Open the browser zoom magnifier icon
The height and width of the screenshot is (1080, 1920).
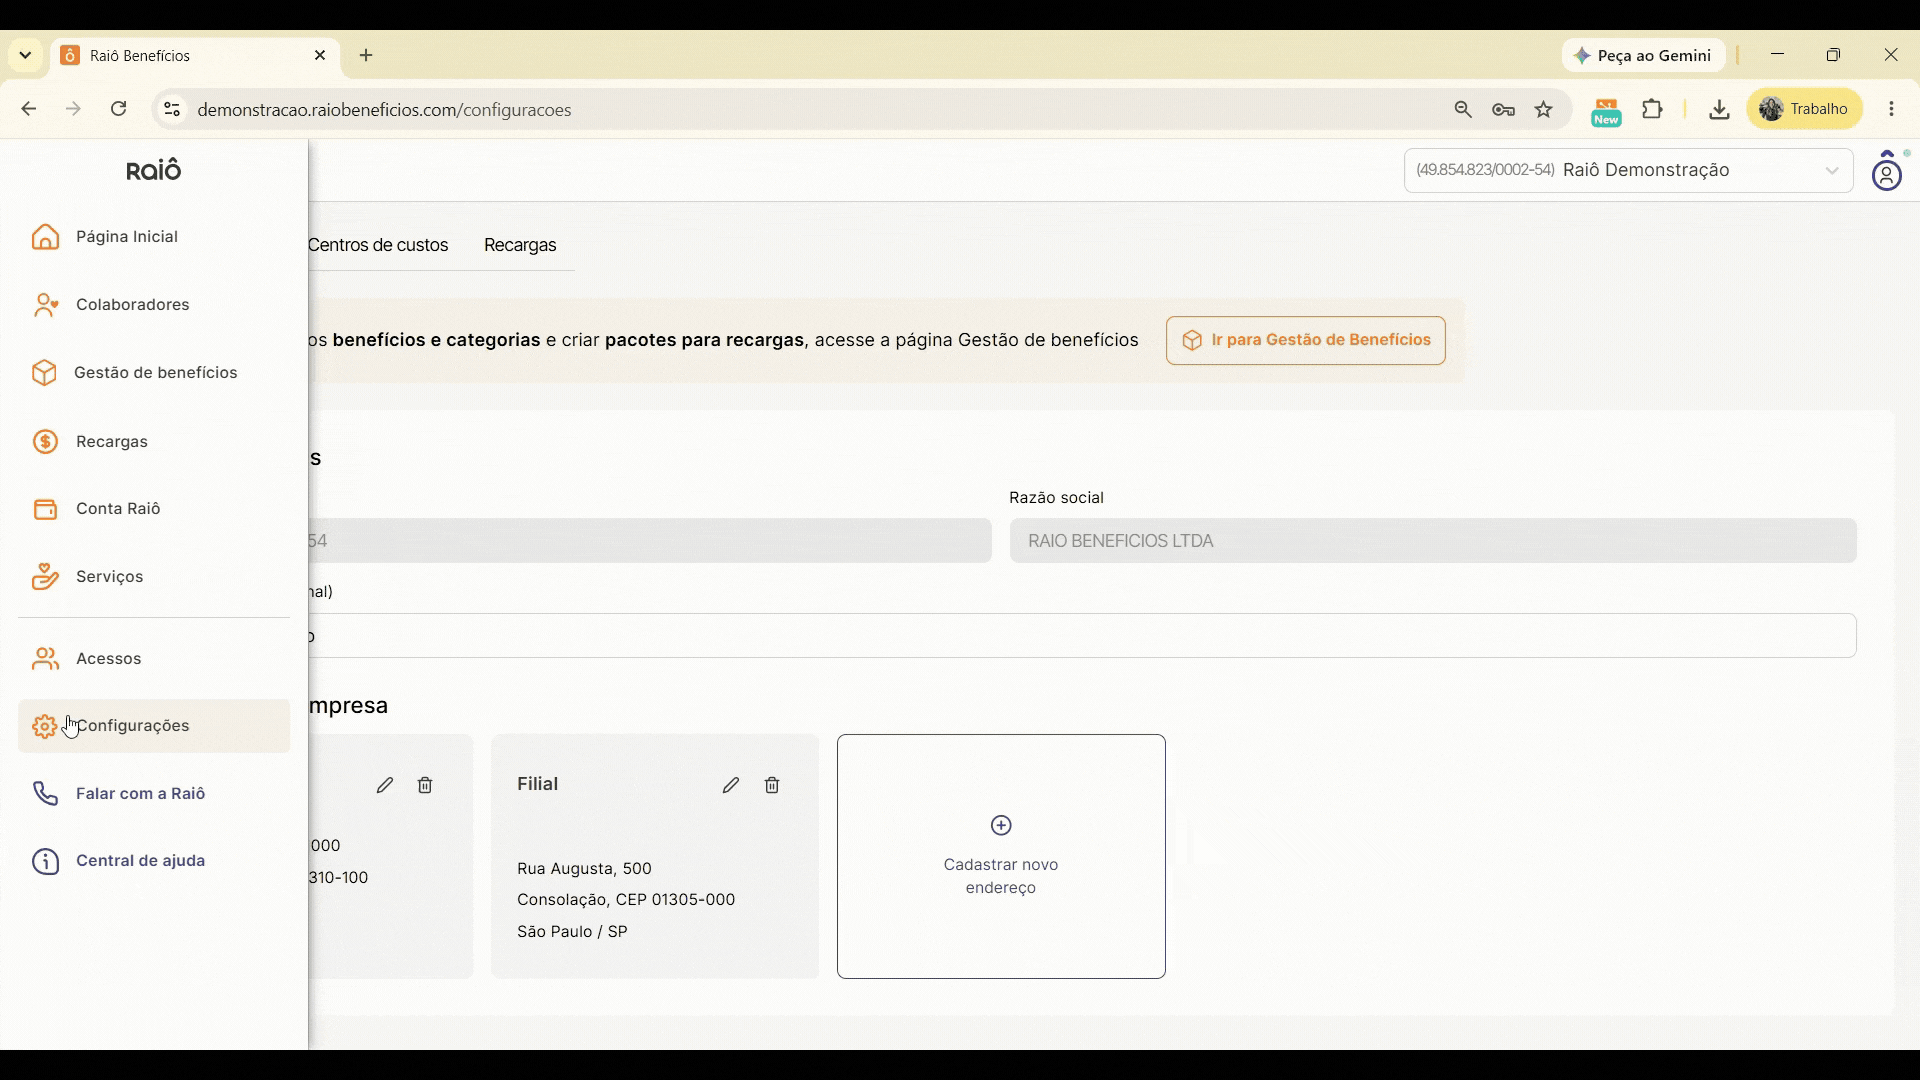(1463, 110)
